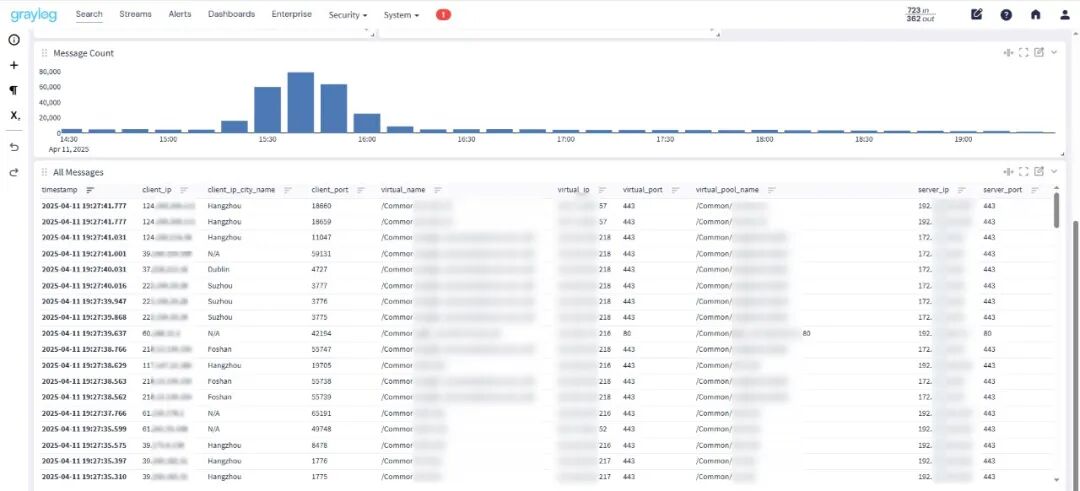Screen dimensions: 1080x491
Task: Edit the All Messages widget
Action: click(1039, 171)
